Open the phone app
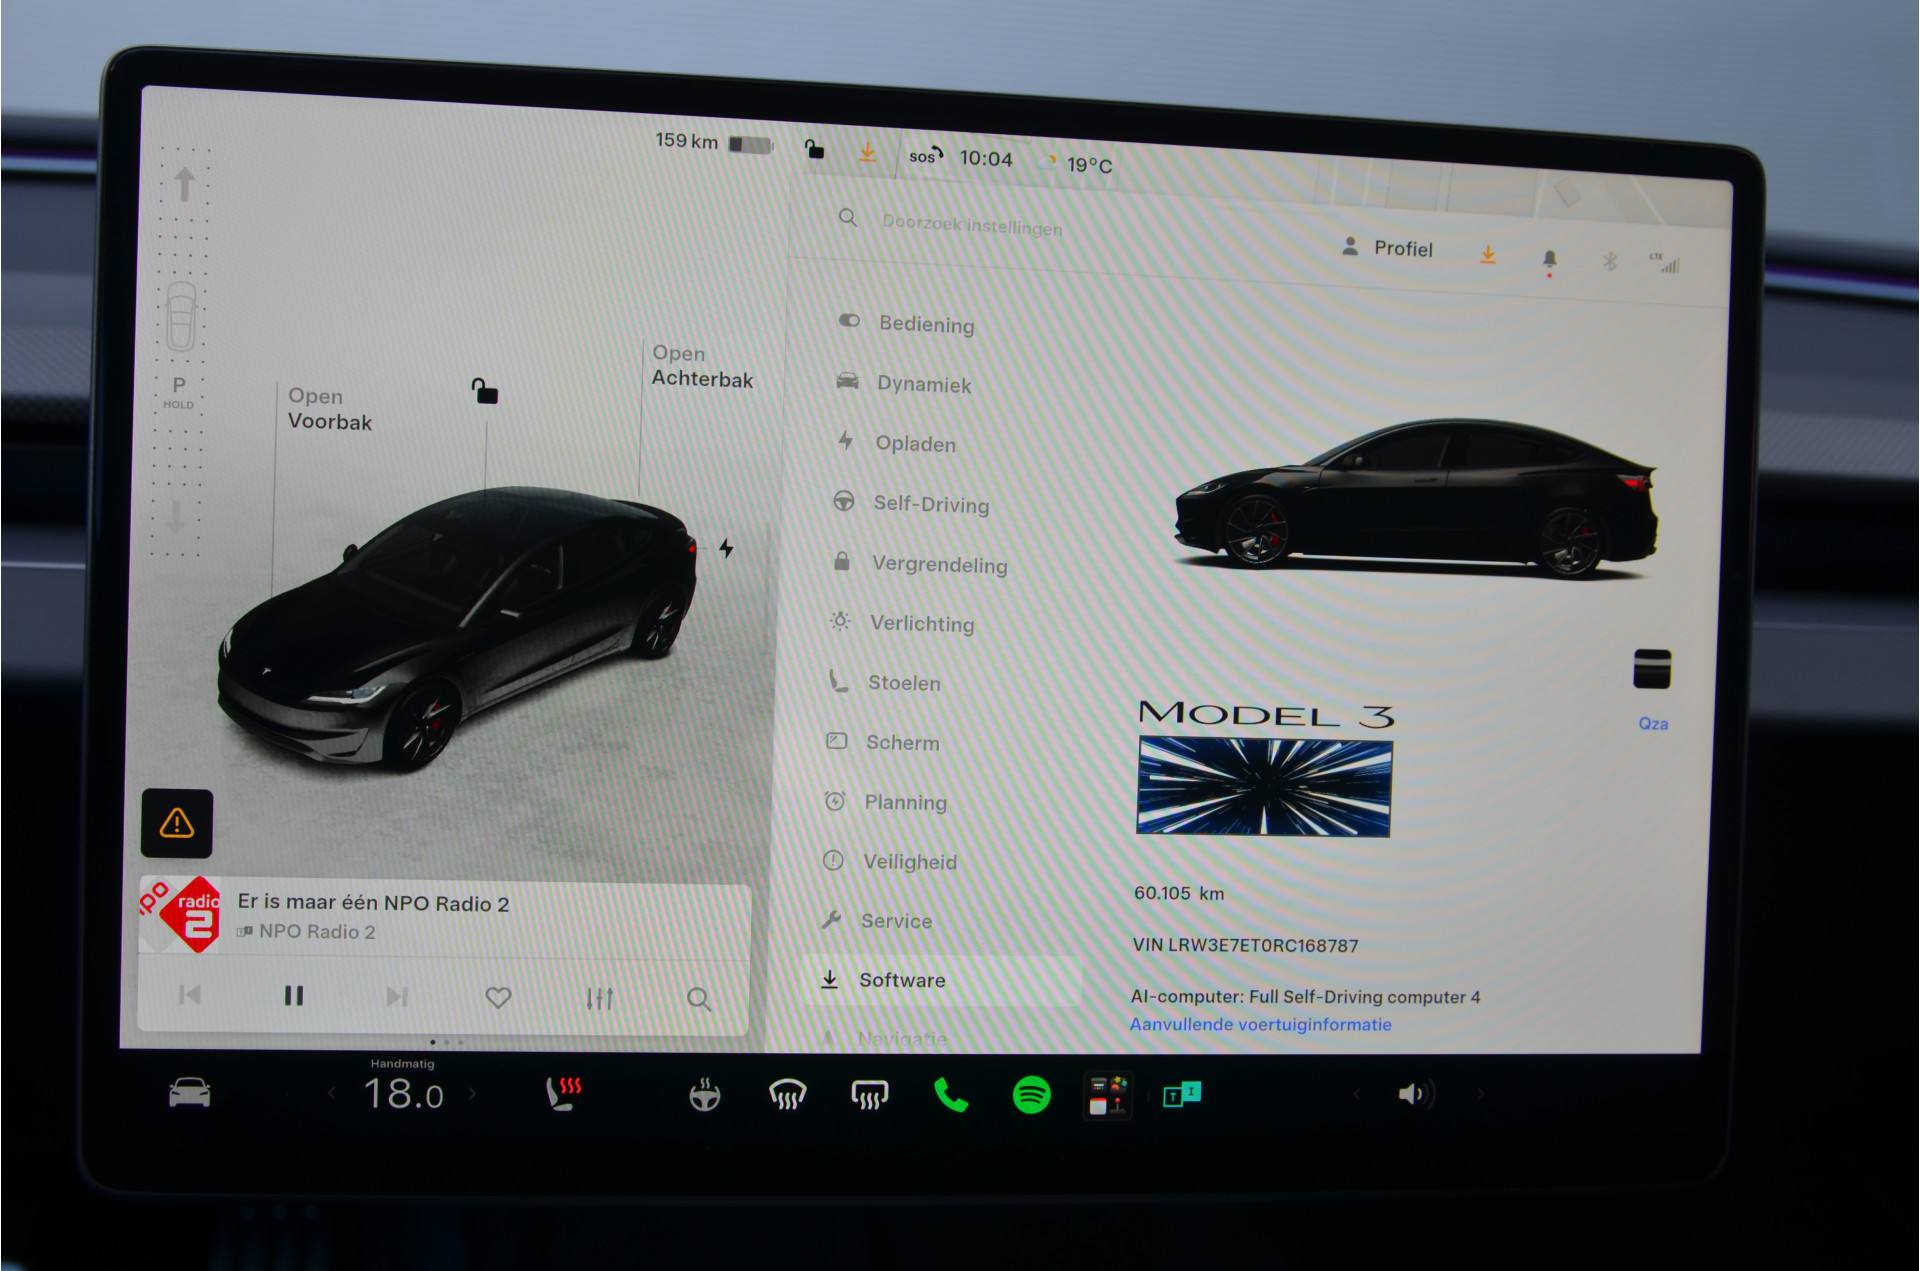This screenshot has height=1271, width=1920. (x=950, y=1096)
